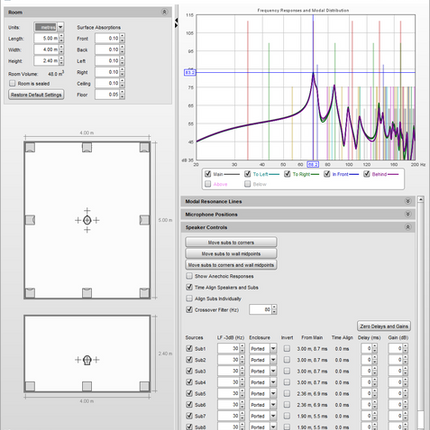430x430 pixels.
Task: Toggle the In Front trace checkbox
Action: pyautogui.click(x=327, y=174)
